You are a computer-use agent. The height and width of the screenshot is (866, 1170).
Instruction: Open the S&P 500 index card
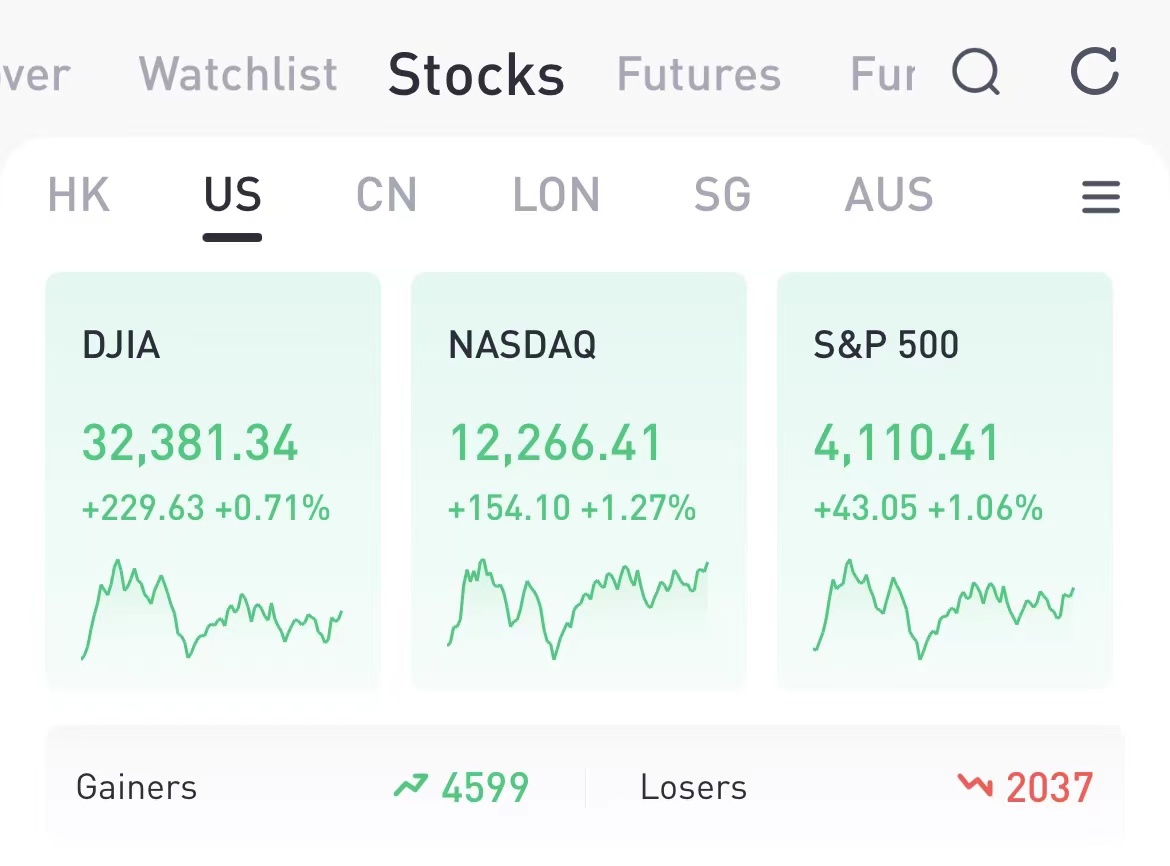(x=945, y=481)
